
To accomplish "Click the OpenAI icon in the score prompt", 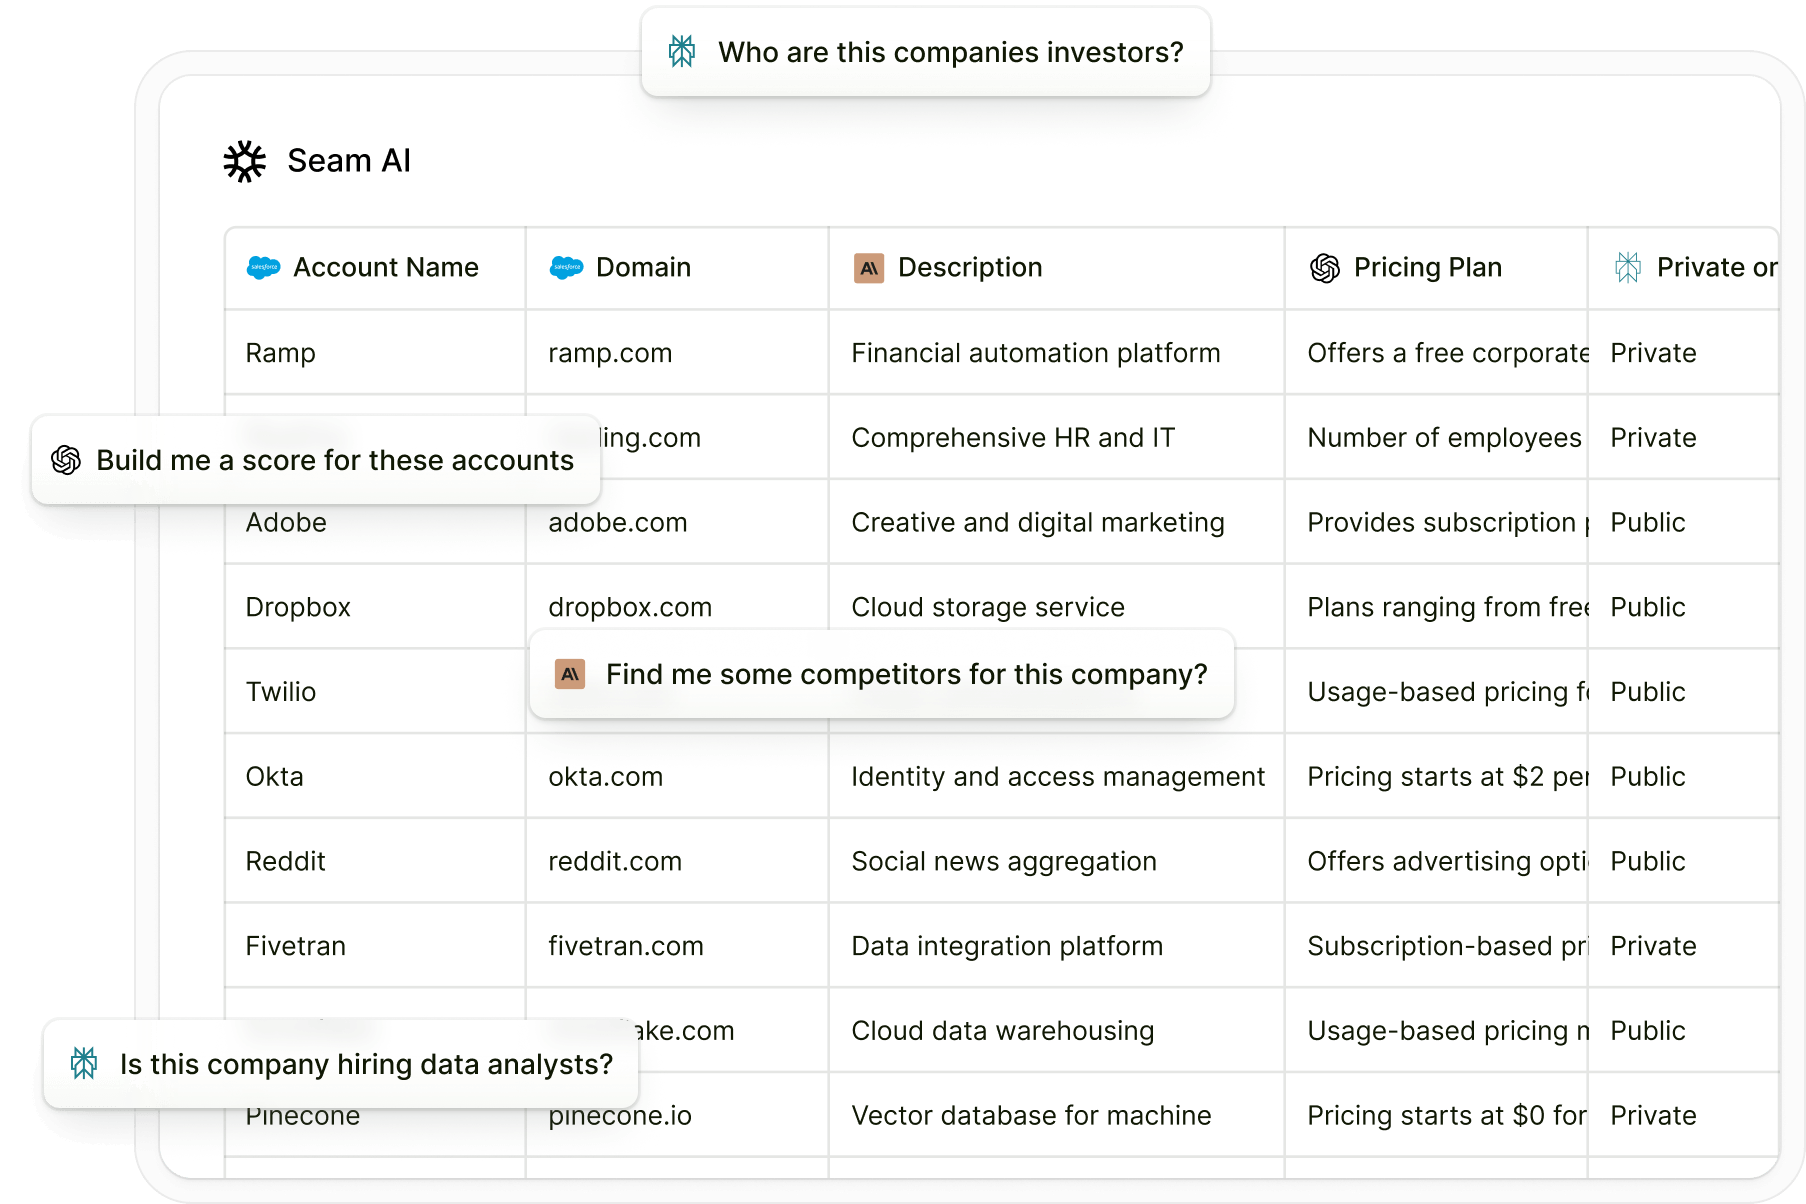I will pyautogui.click(x=66, y=460).
